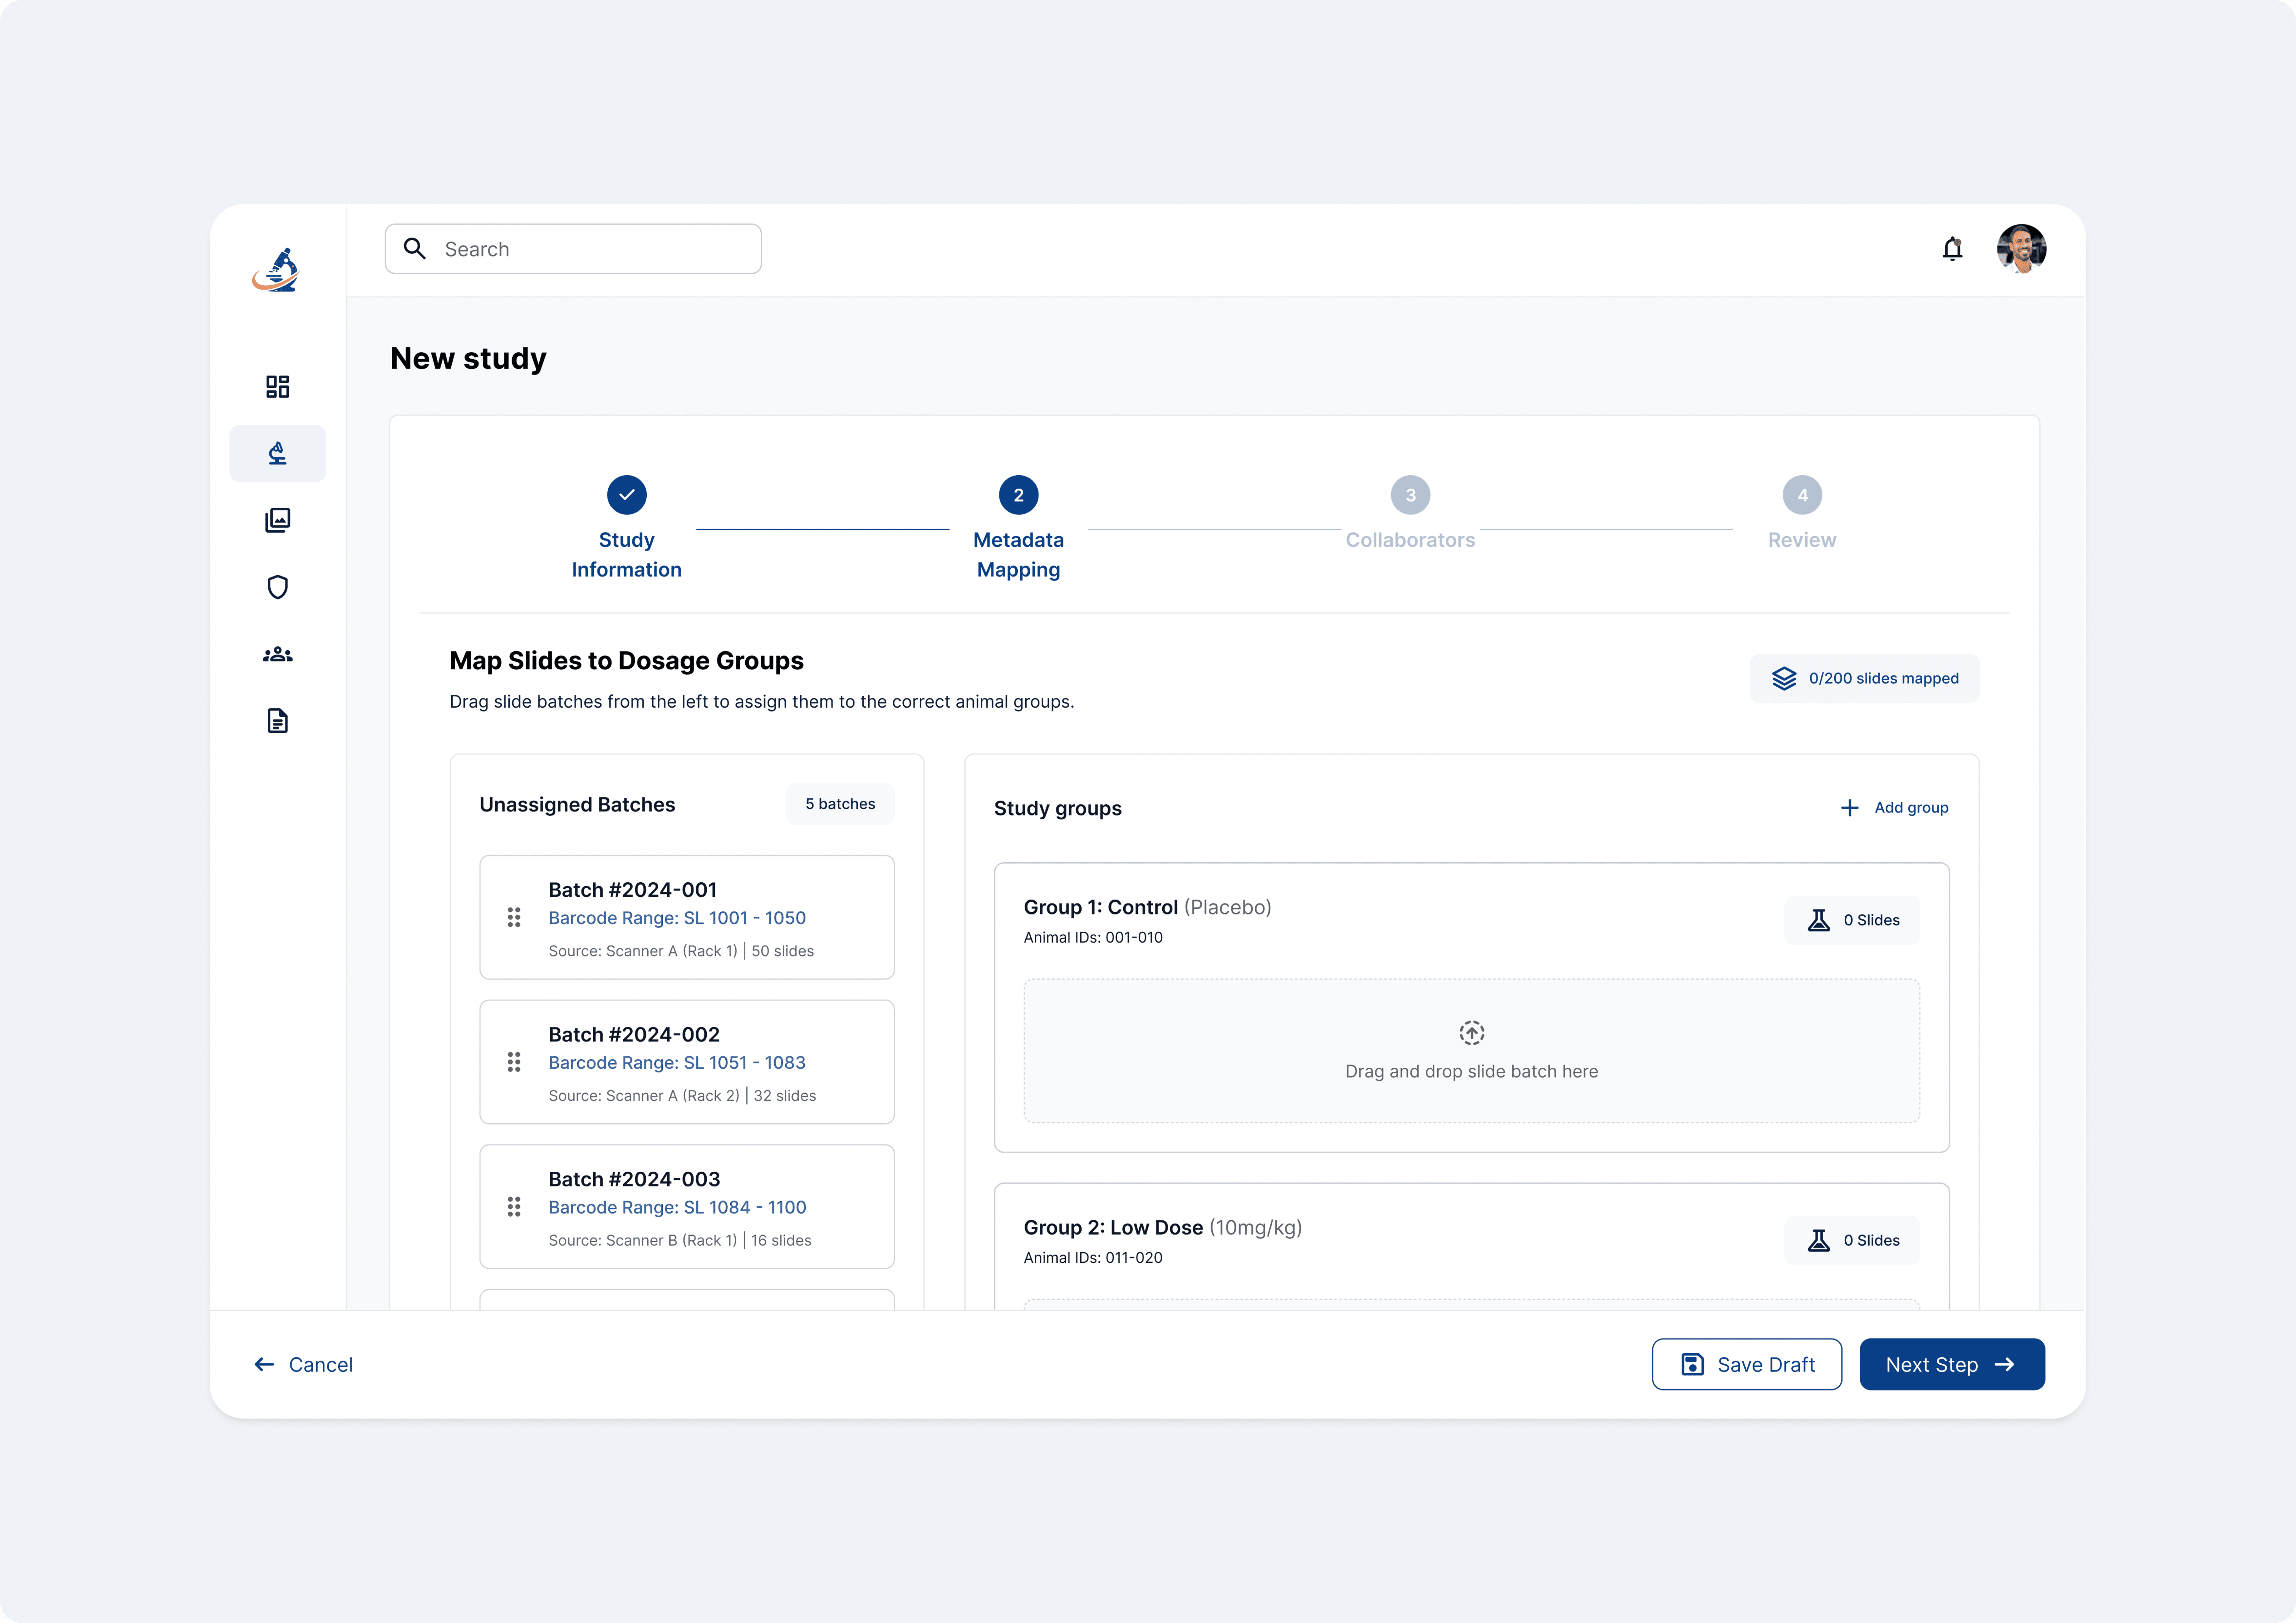Screen dimensions: 2296x1623
Task: Open the user profile avatar
Action: 2021,249
